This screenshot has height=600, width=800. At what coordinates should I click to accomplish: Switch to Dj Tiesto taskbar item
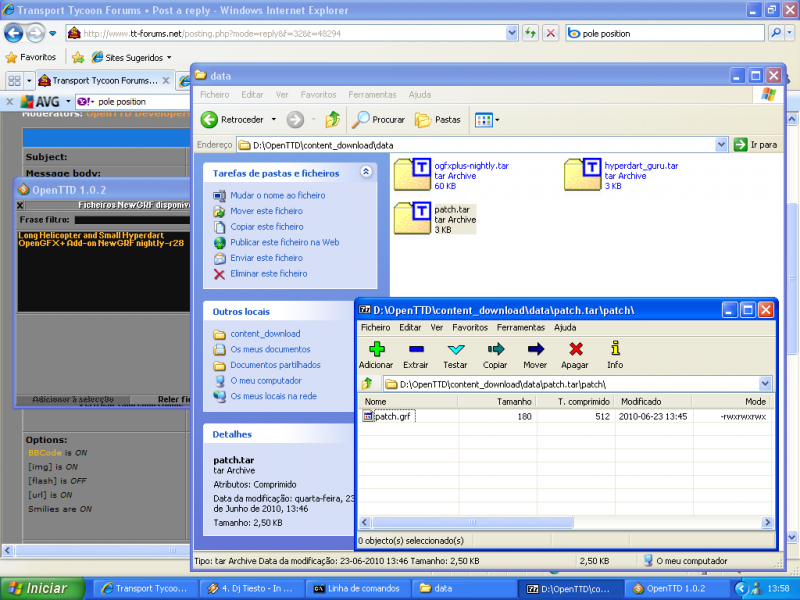[251, 588]
